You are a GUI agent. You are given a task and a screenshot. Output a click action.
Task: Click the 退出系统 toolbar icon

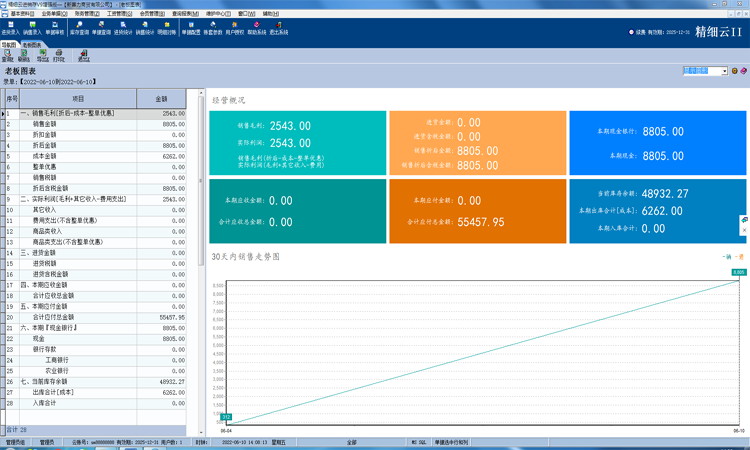tap(279, 28)
